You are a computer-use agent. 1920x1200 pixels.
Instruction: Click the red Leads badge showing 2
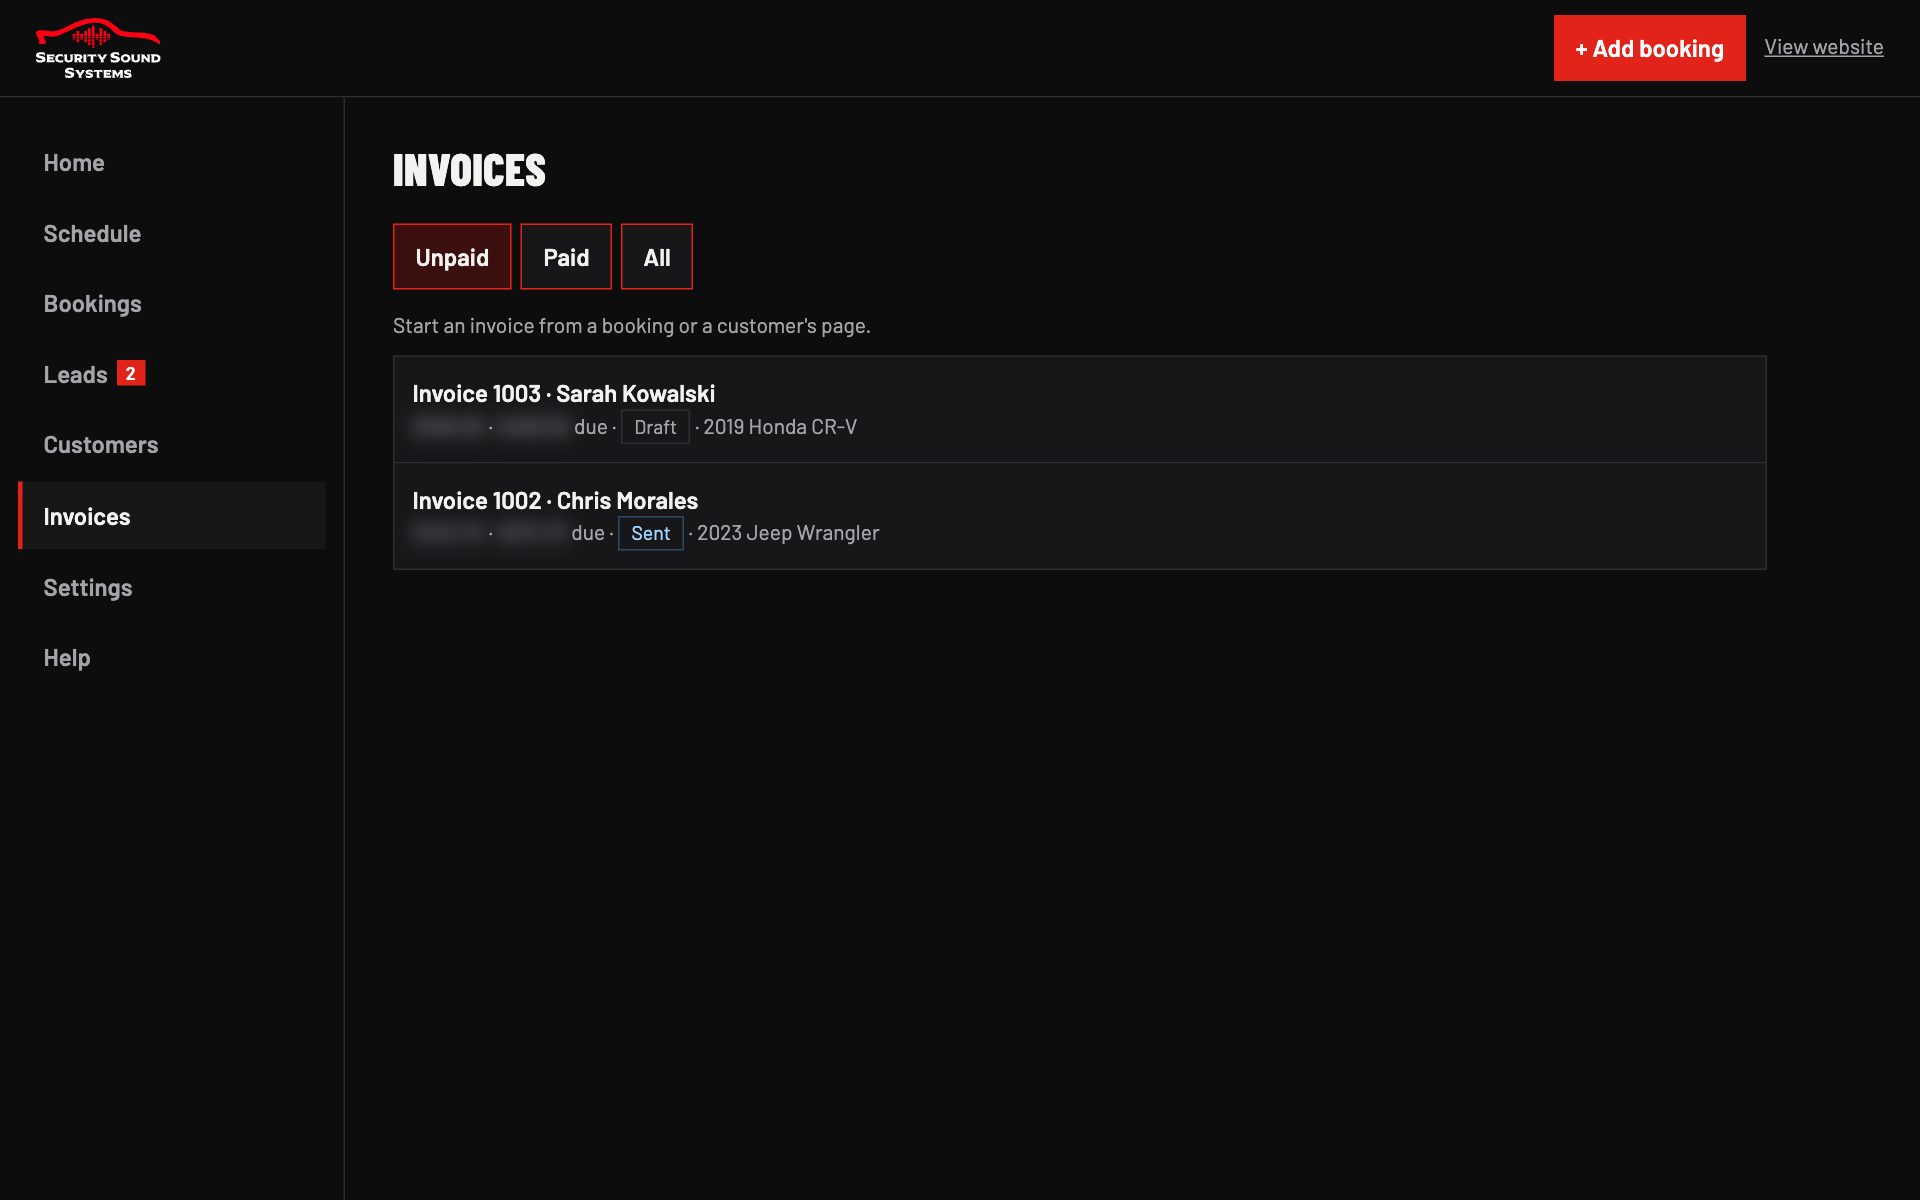pyautogui.click(x=131, y=373)
